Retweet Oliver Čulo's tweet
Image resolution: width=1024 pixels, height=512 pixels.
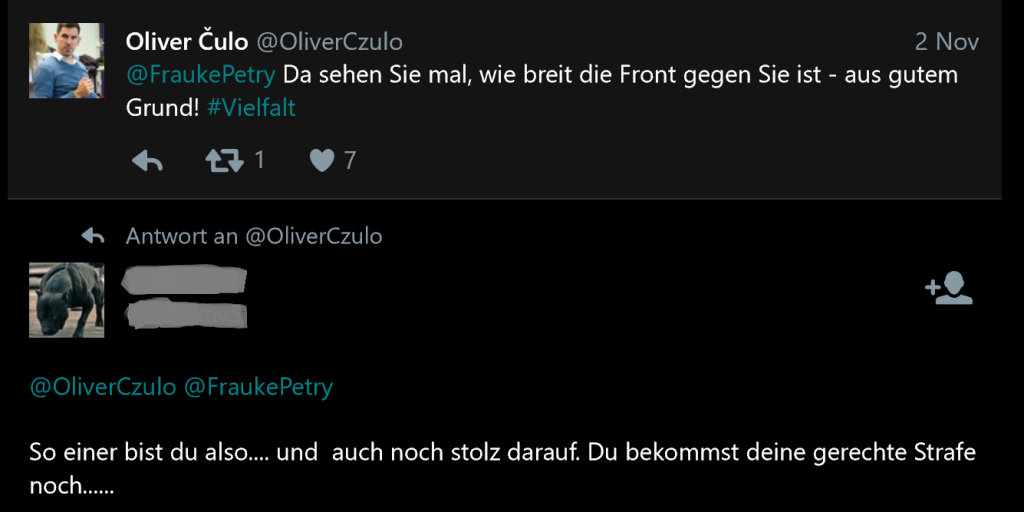point(224,160)
